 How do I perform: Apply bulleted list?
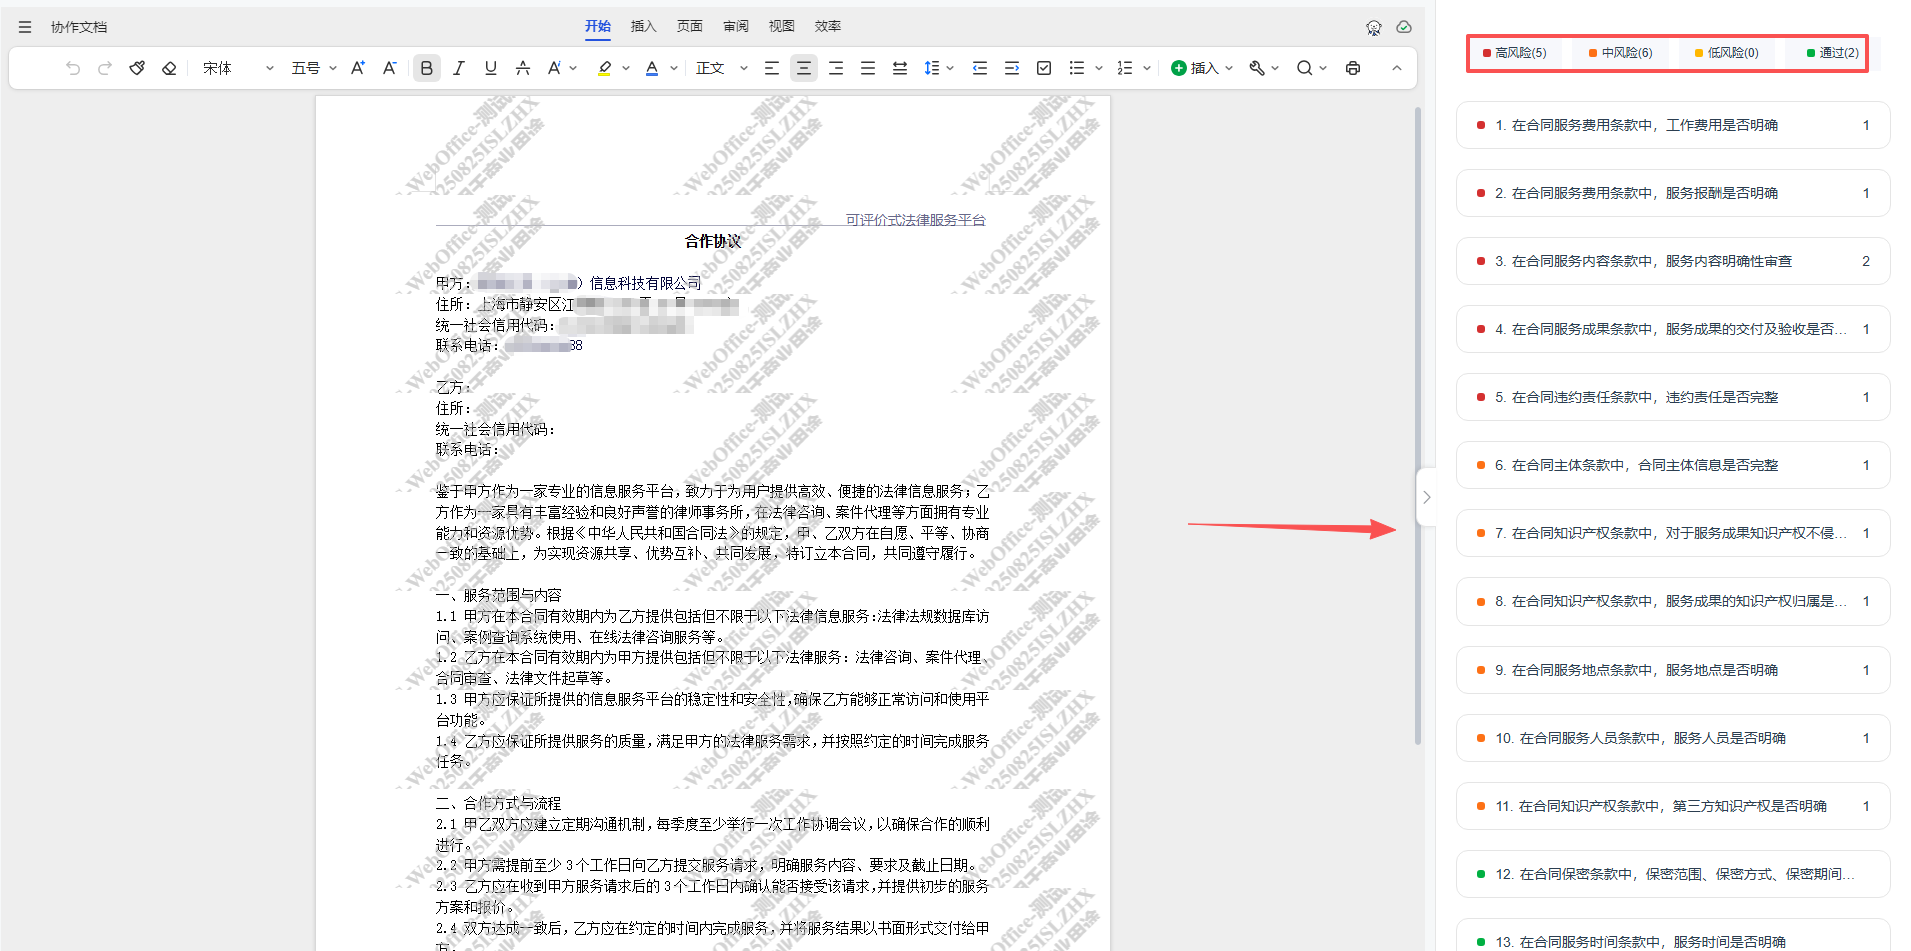tap(1077, 68)
